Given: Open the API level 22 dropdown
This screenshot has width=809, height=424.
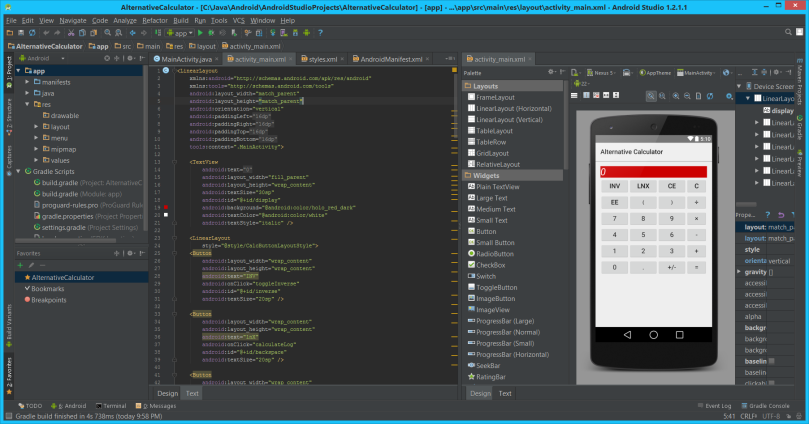Looking at the screenshot, I should click(x=581, y=83).
